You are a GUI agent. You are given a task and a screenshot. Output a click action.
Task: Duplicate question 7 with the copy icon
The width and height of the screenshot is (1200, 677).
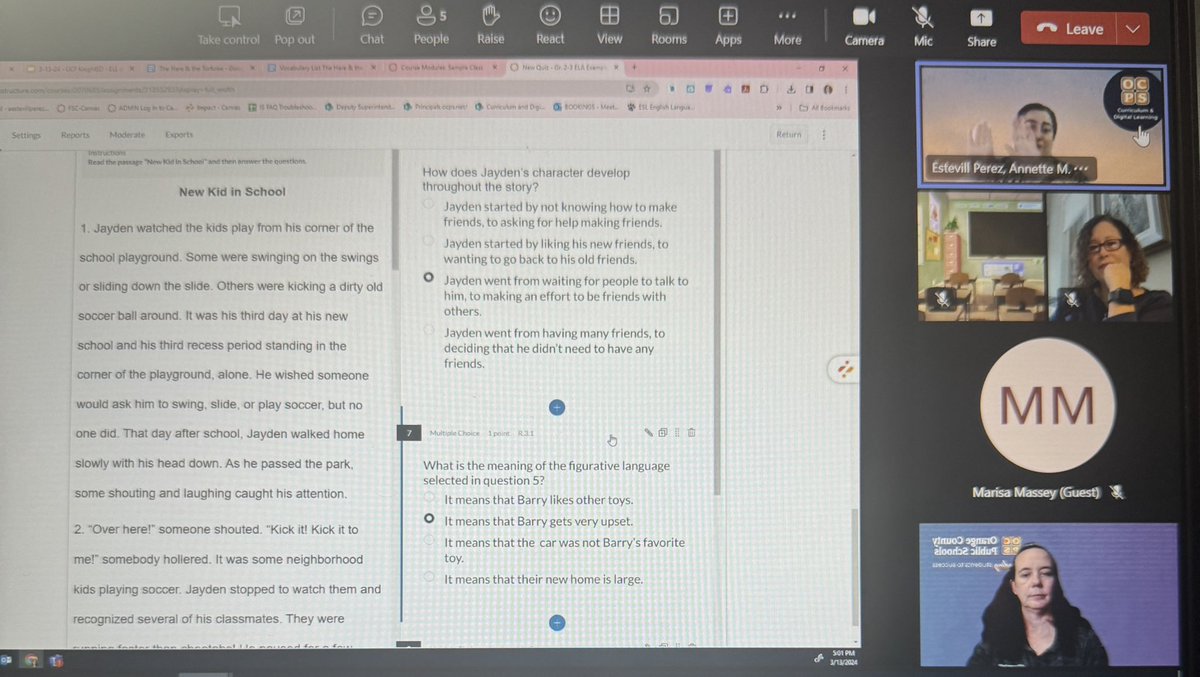(662, 433)
